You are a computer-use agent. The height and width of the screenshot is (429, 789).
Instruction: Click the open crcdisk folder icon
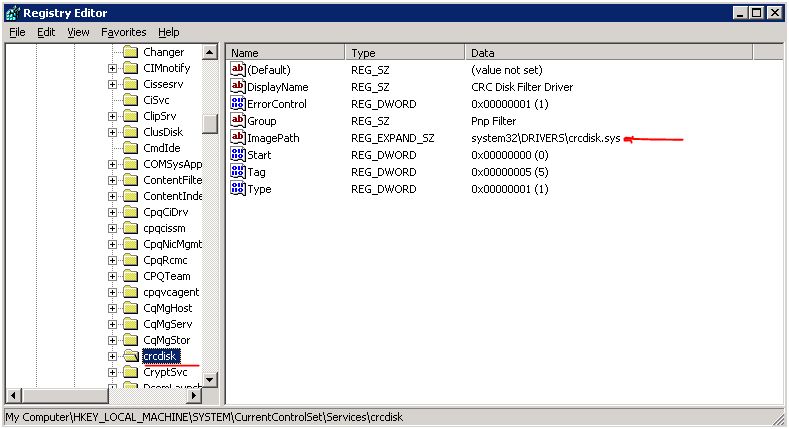point(131,356)
